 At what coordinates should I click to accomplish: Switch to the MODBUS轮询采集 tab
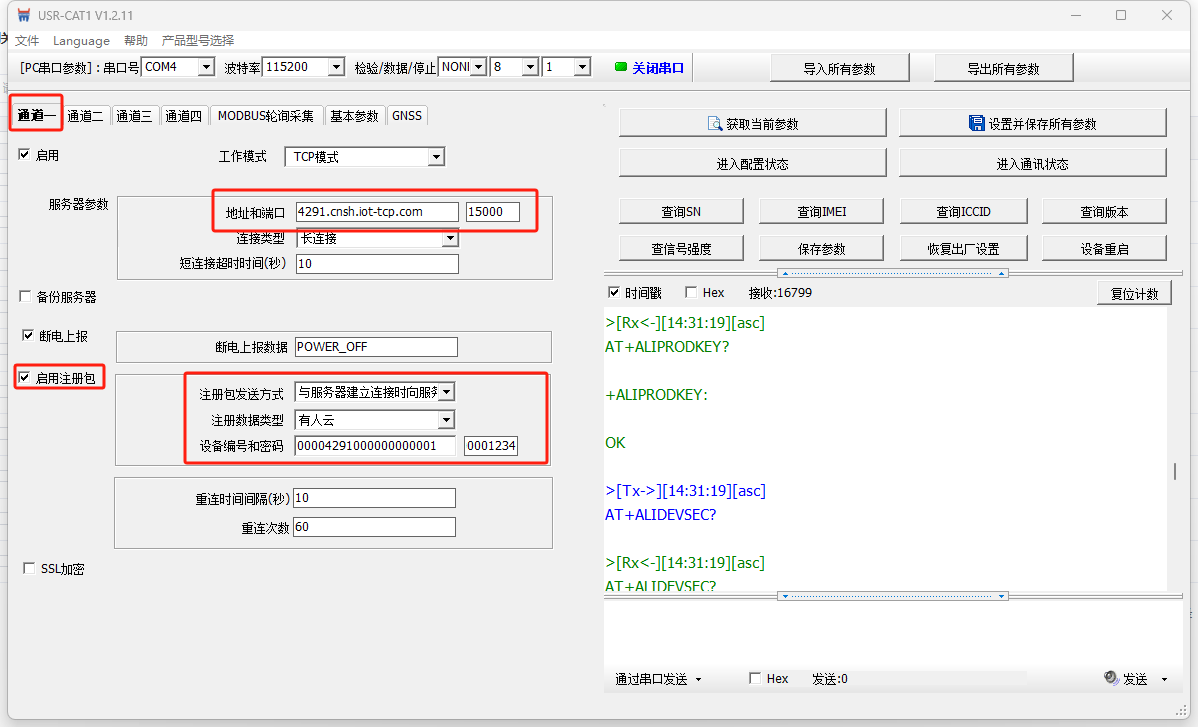[265, 115]
